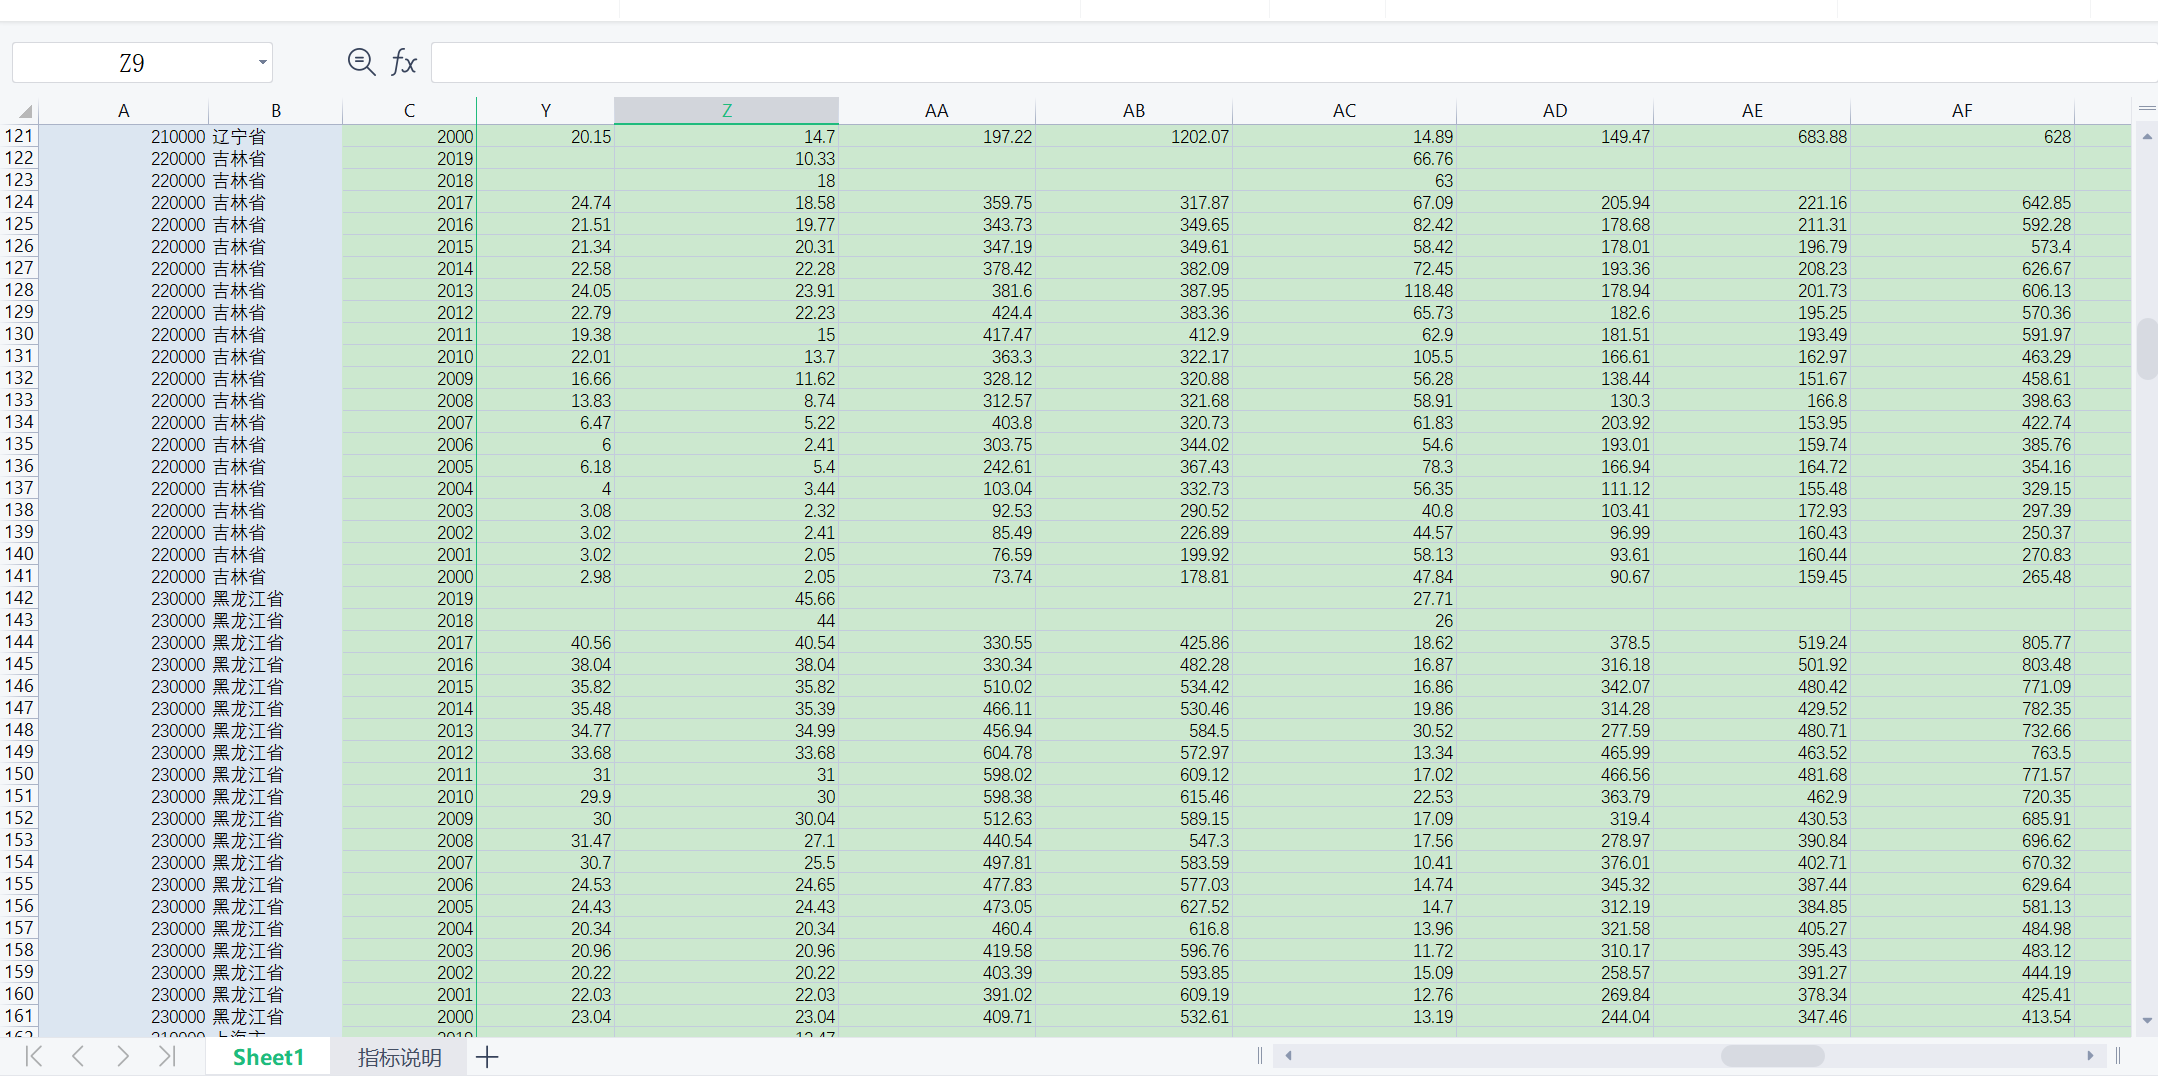Select row 121 header
This screenshot has width=2158, height=1076.
(x=19, y=136)
